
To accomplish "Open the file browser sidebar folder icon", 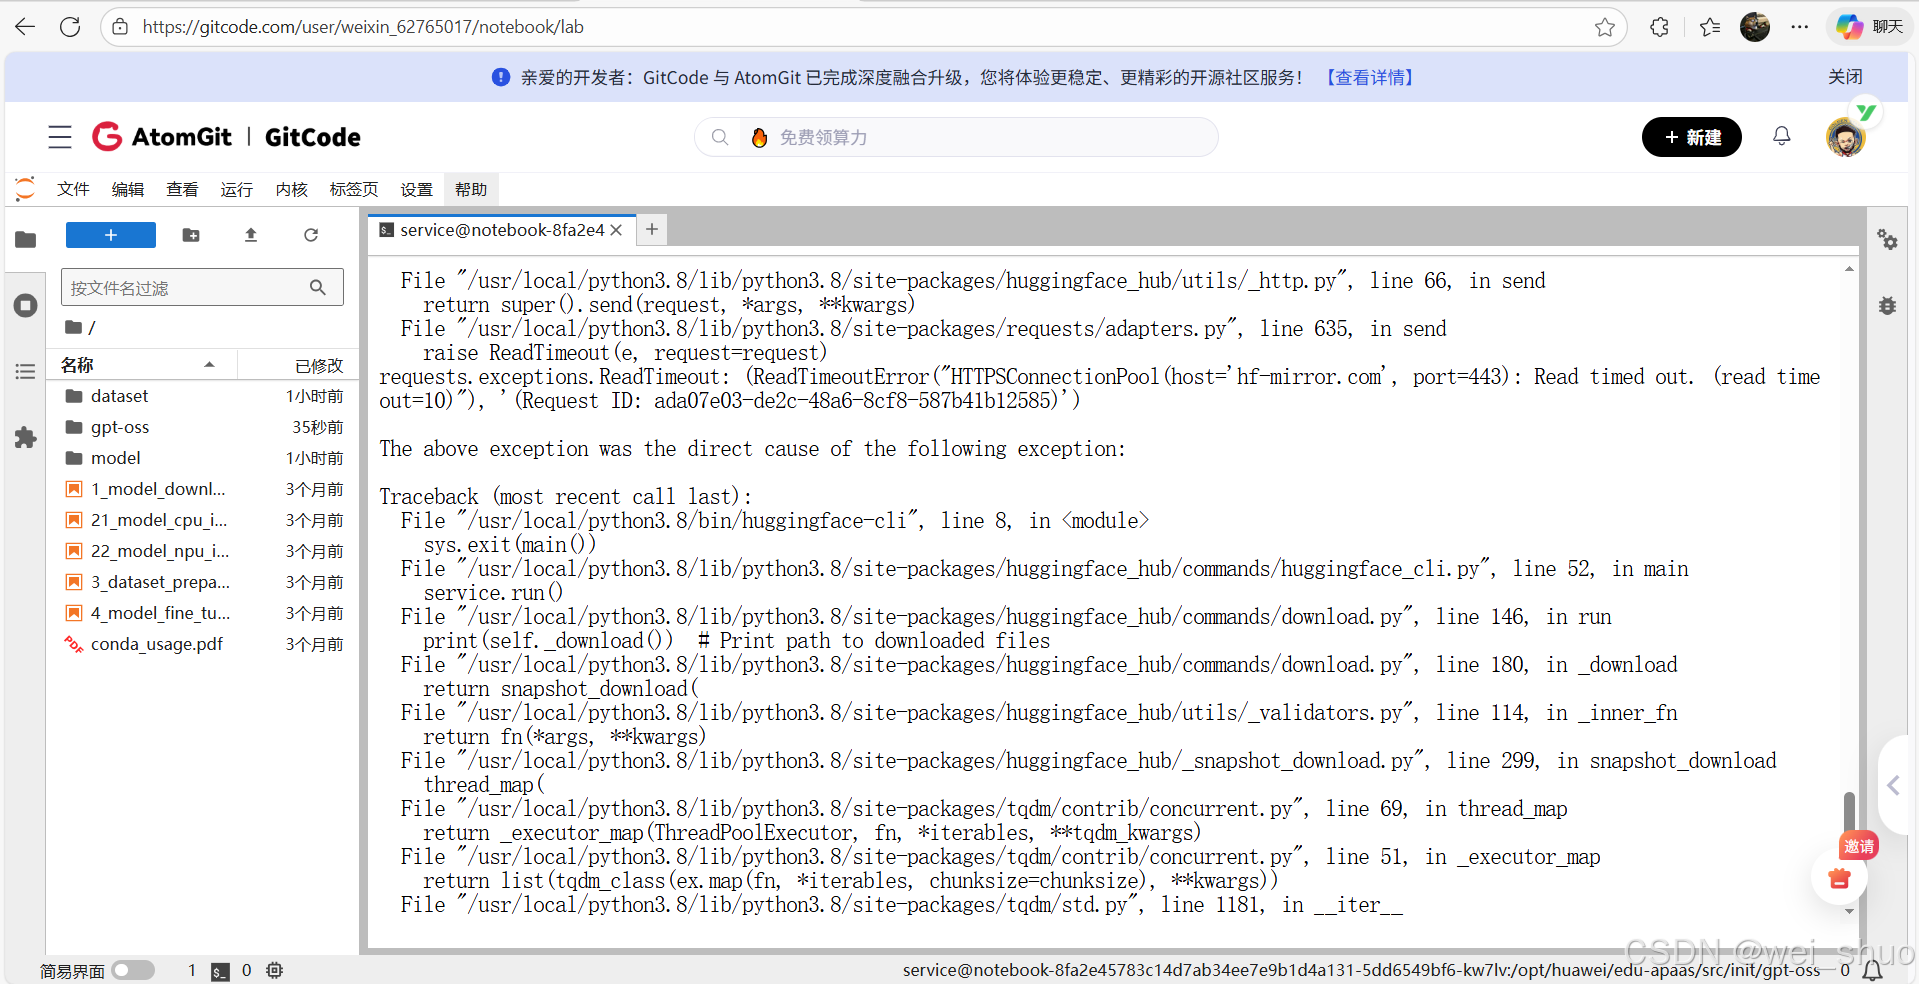I will point(26,239).
